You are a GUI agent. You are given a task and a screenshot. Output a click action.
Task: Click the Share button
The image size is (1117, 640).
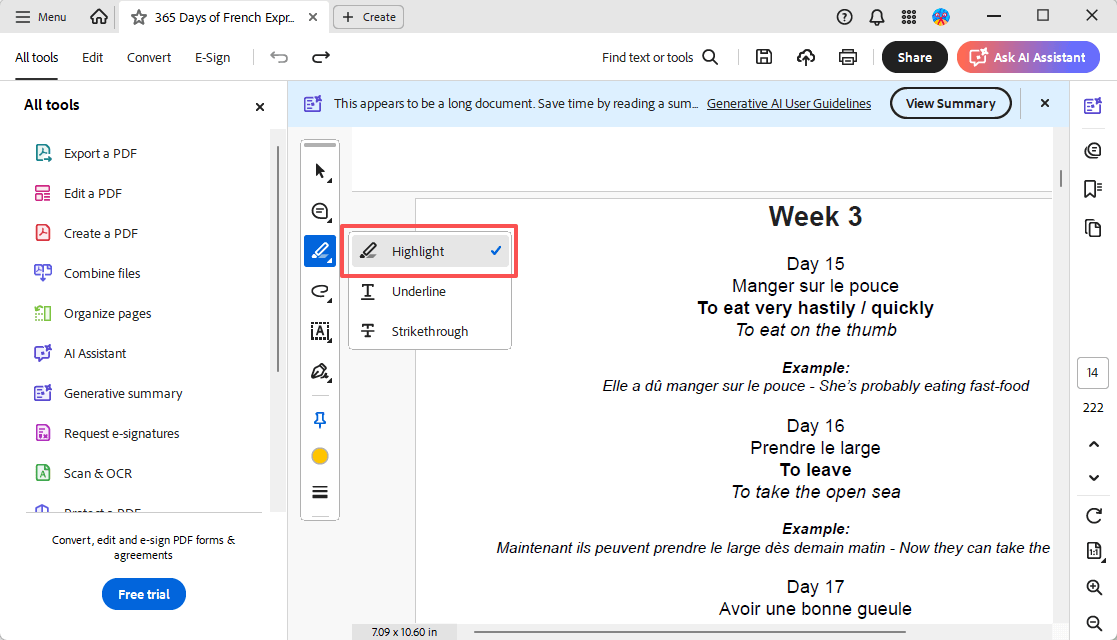(x=915, y=57)
